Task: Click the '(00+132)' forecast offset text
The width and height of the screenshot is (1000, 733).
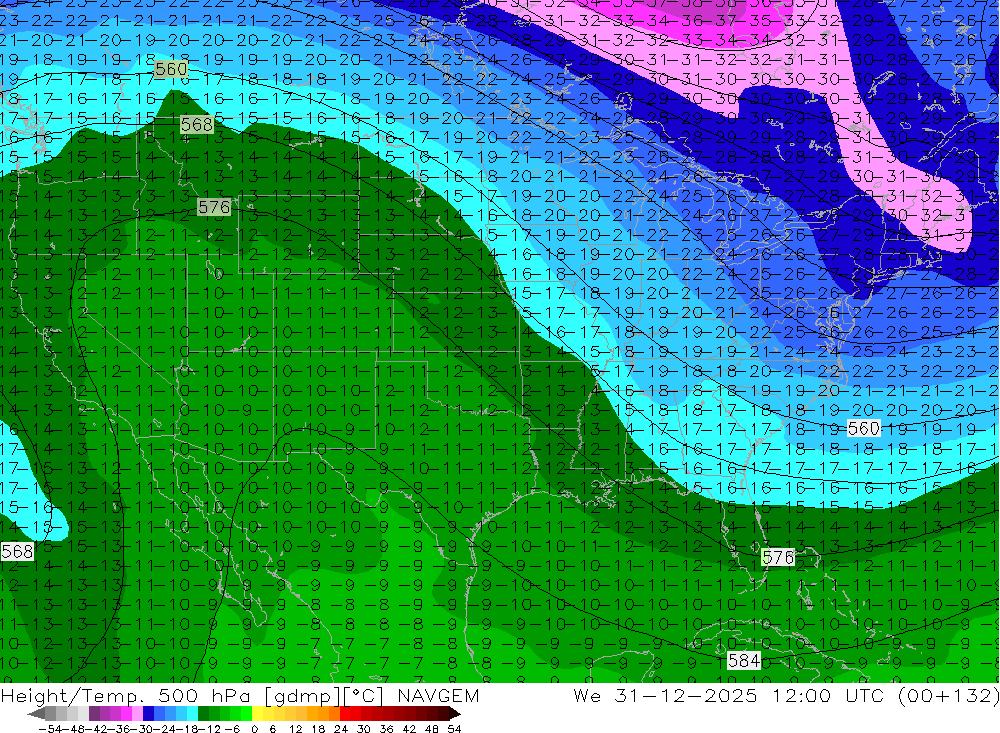Action: tap(947, 696)
